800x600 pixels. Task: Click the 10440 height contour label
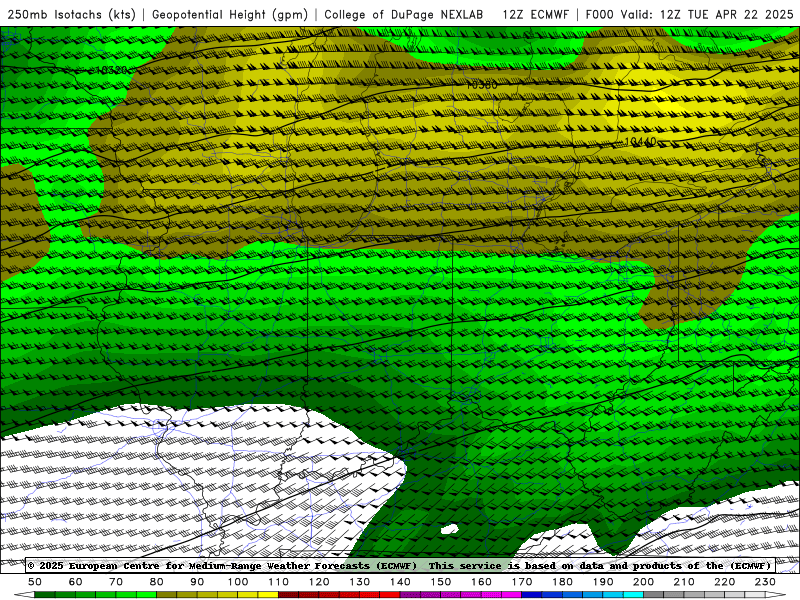pyautogui.click(x=640, y=141)
